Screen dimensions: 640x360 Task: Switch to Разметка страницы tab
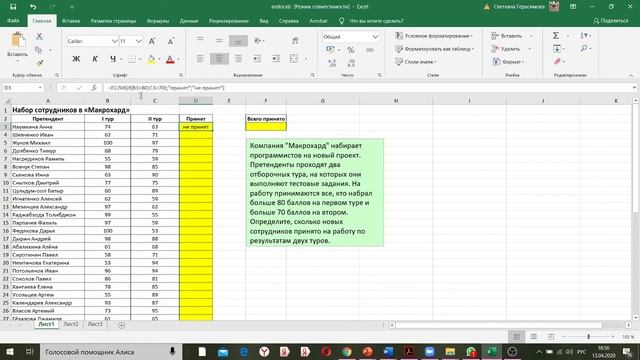113,21
